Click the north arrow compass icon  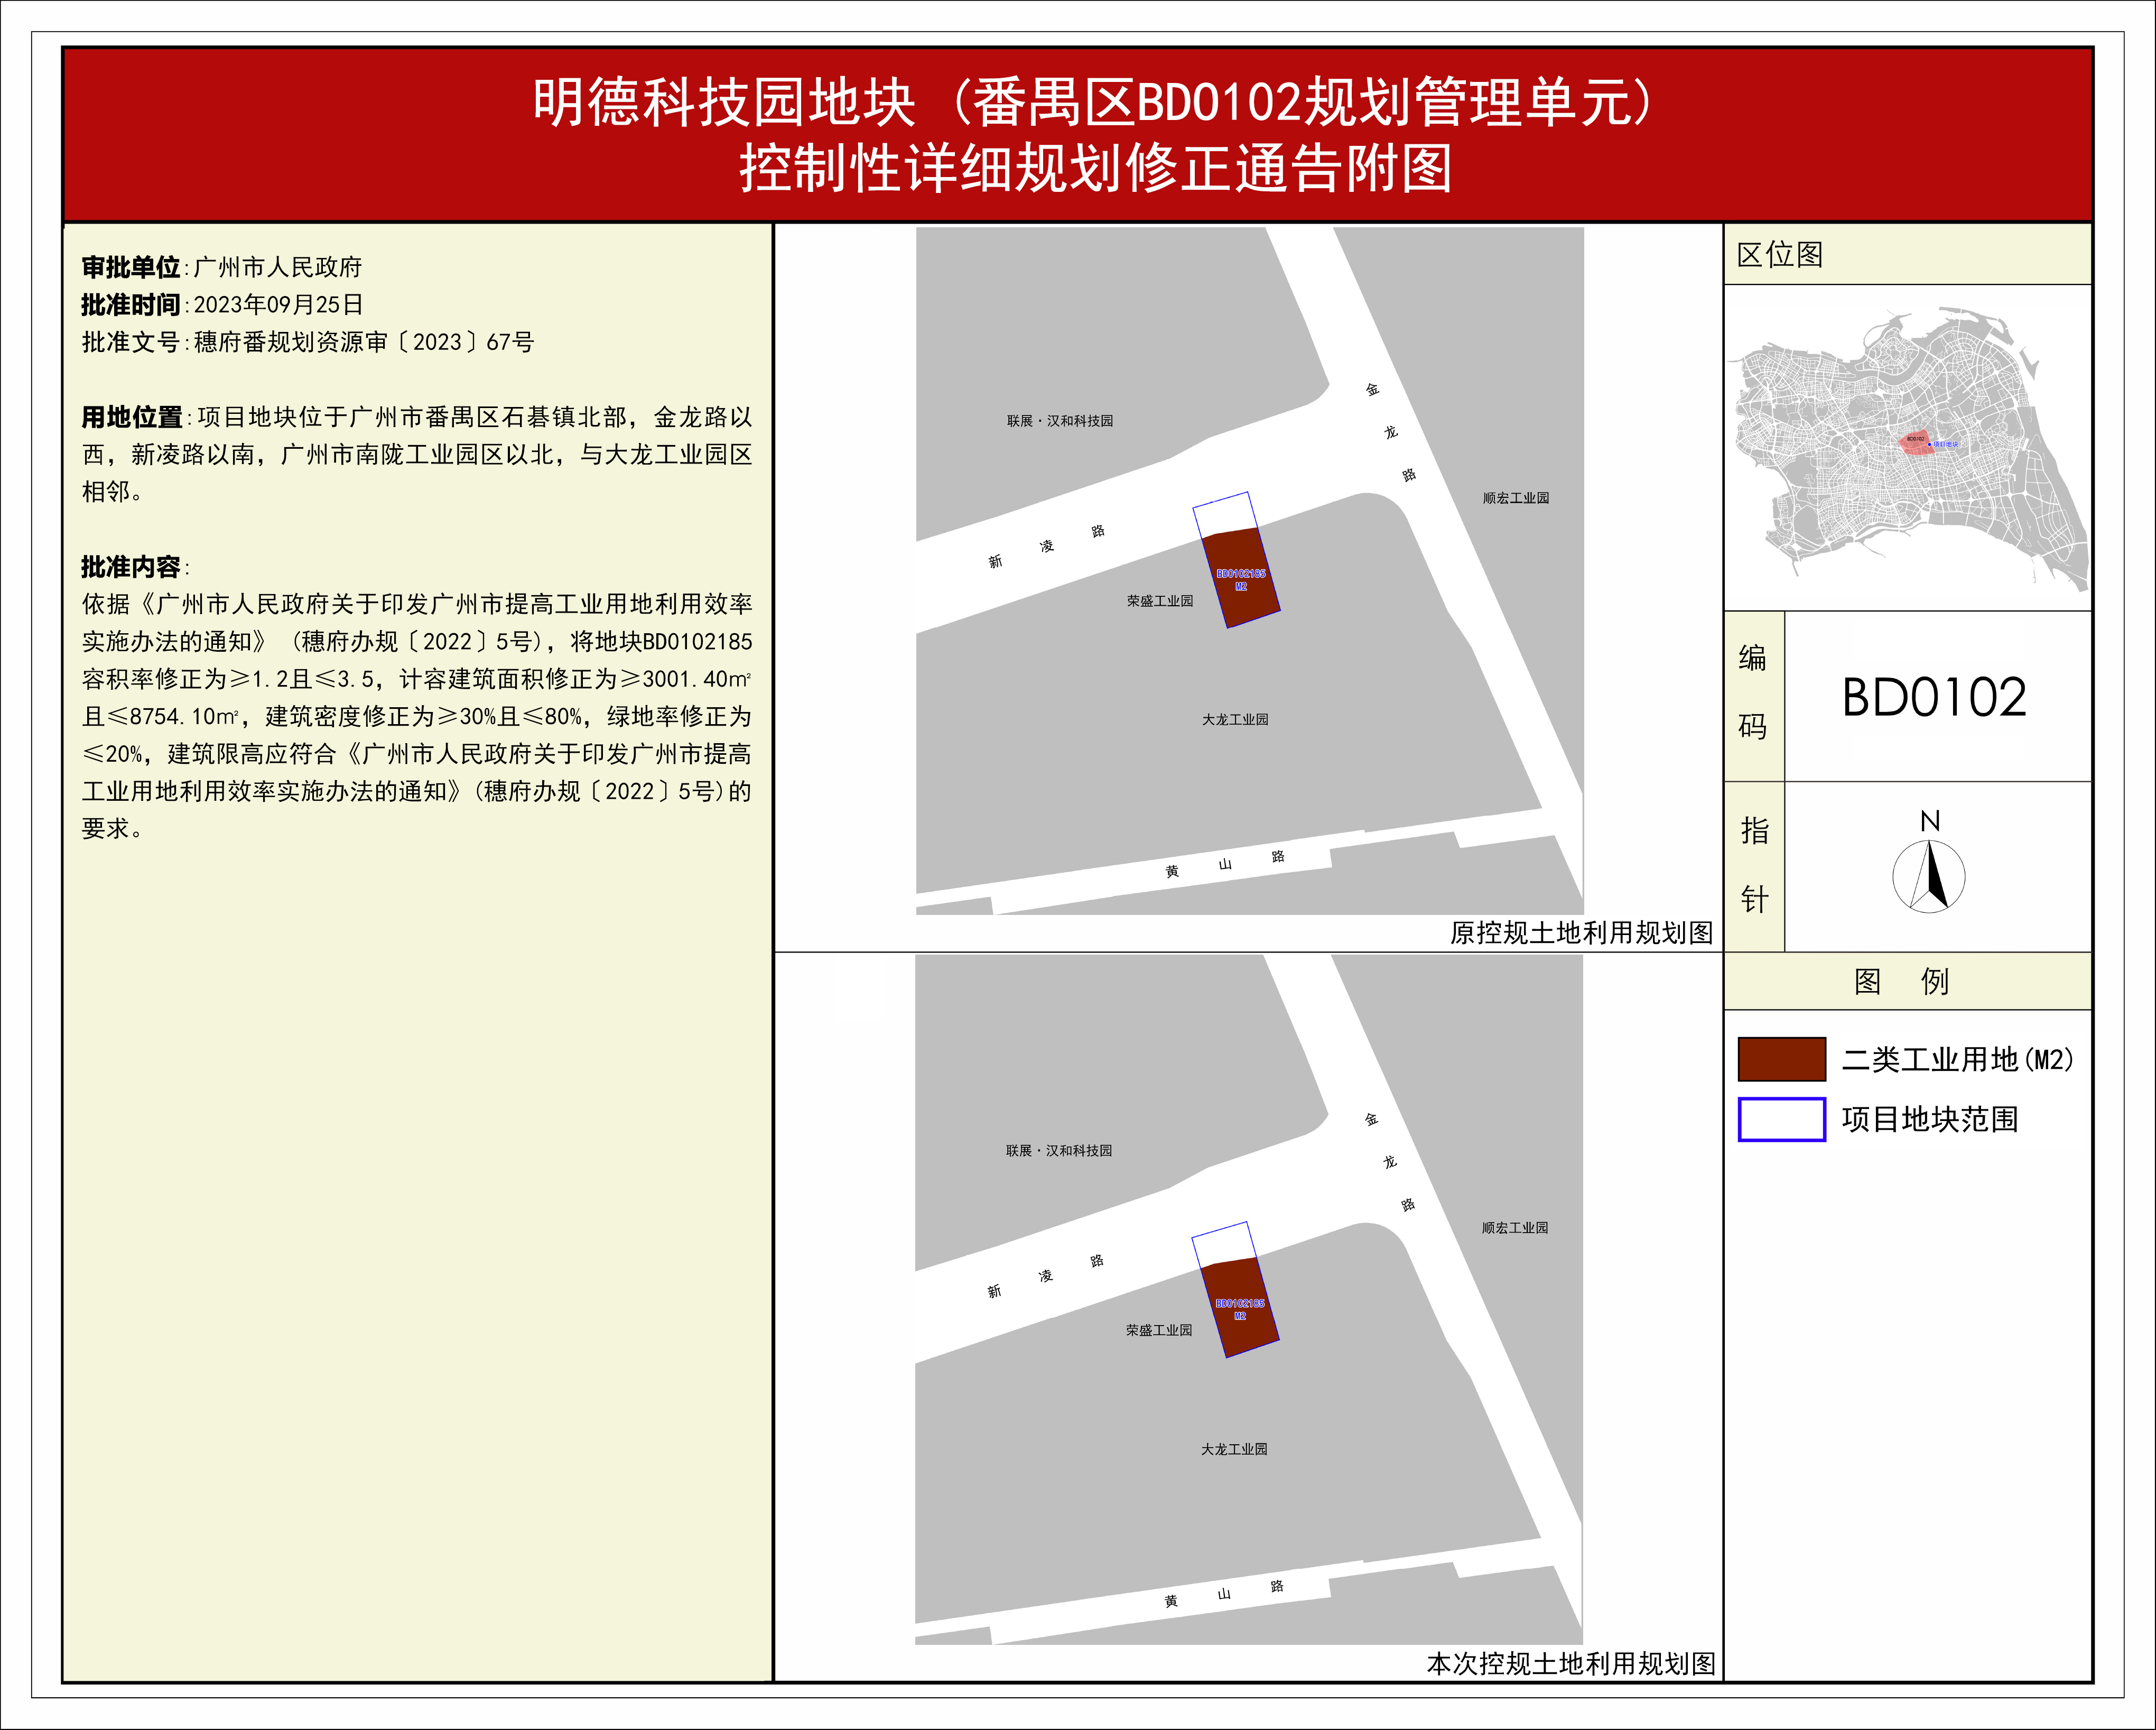coord(1928,876)
